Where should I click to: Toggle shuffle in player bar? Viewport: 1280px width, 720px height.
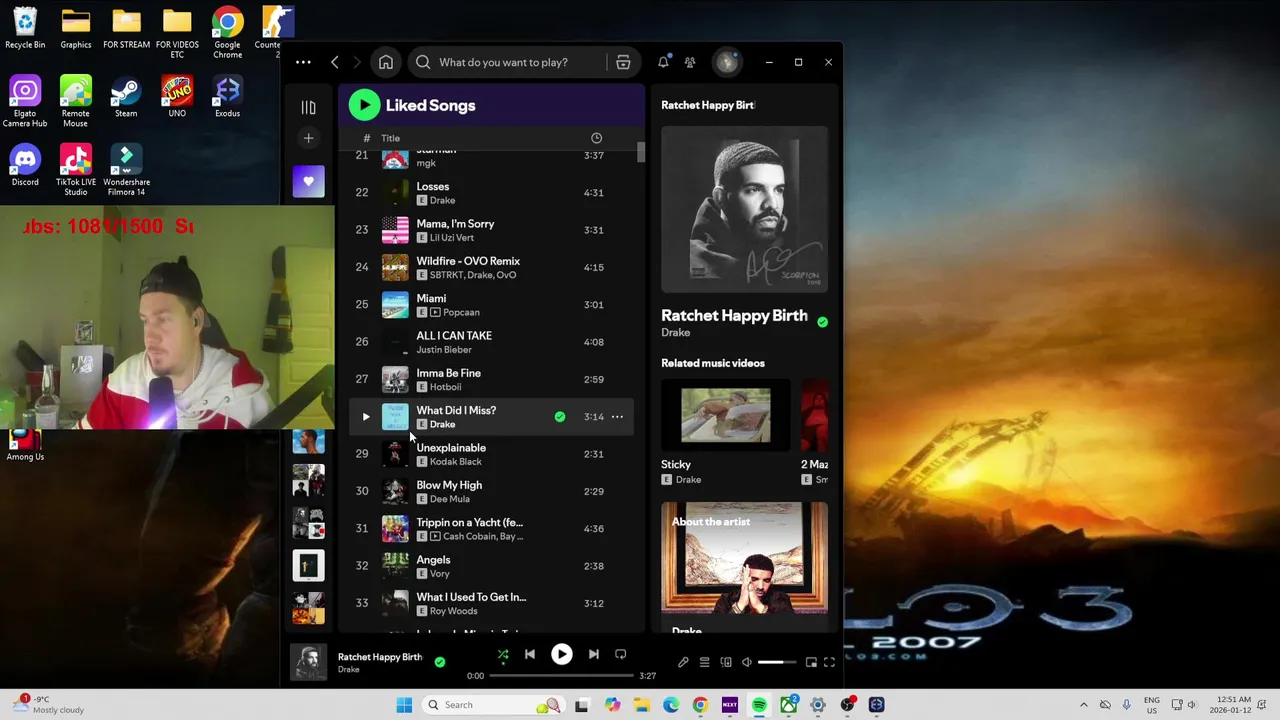[503, 655]
